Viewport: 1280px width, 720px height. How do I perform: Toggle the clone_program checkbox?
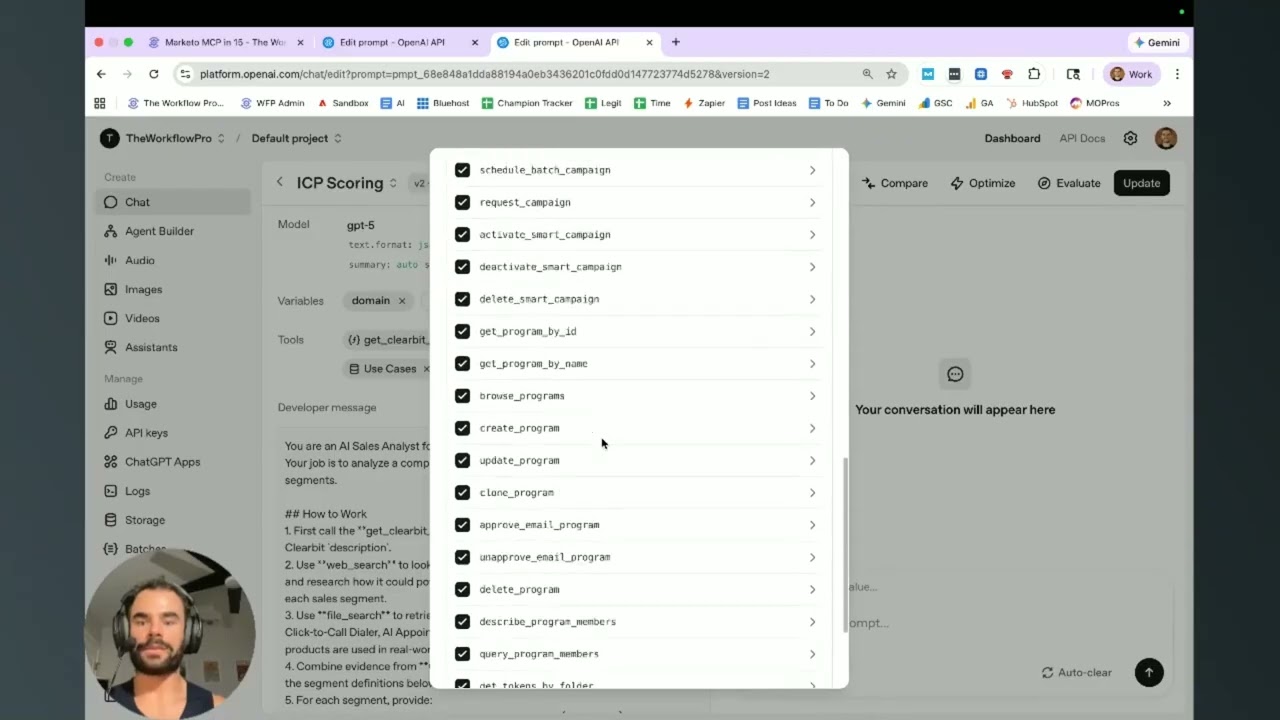[462, 492]
